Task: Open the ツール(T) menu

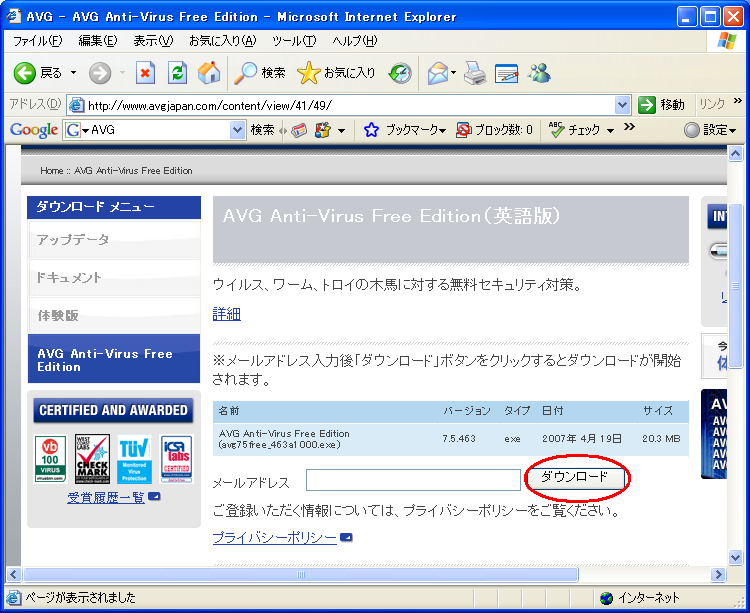Action: pyautogui.click(x=294, y=41)
